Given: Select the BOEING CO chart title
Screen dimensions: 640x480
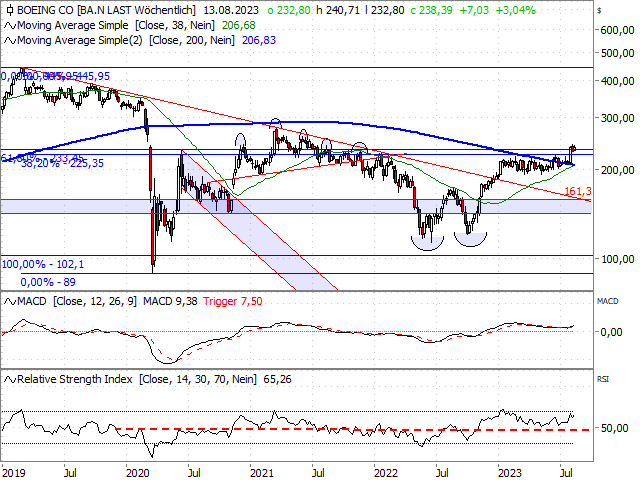Looking at the screenshot, I should [x=107, y=10].
